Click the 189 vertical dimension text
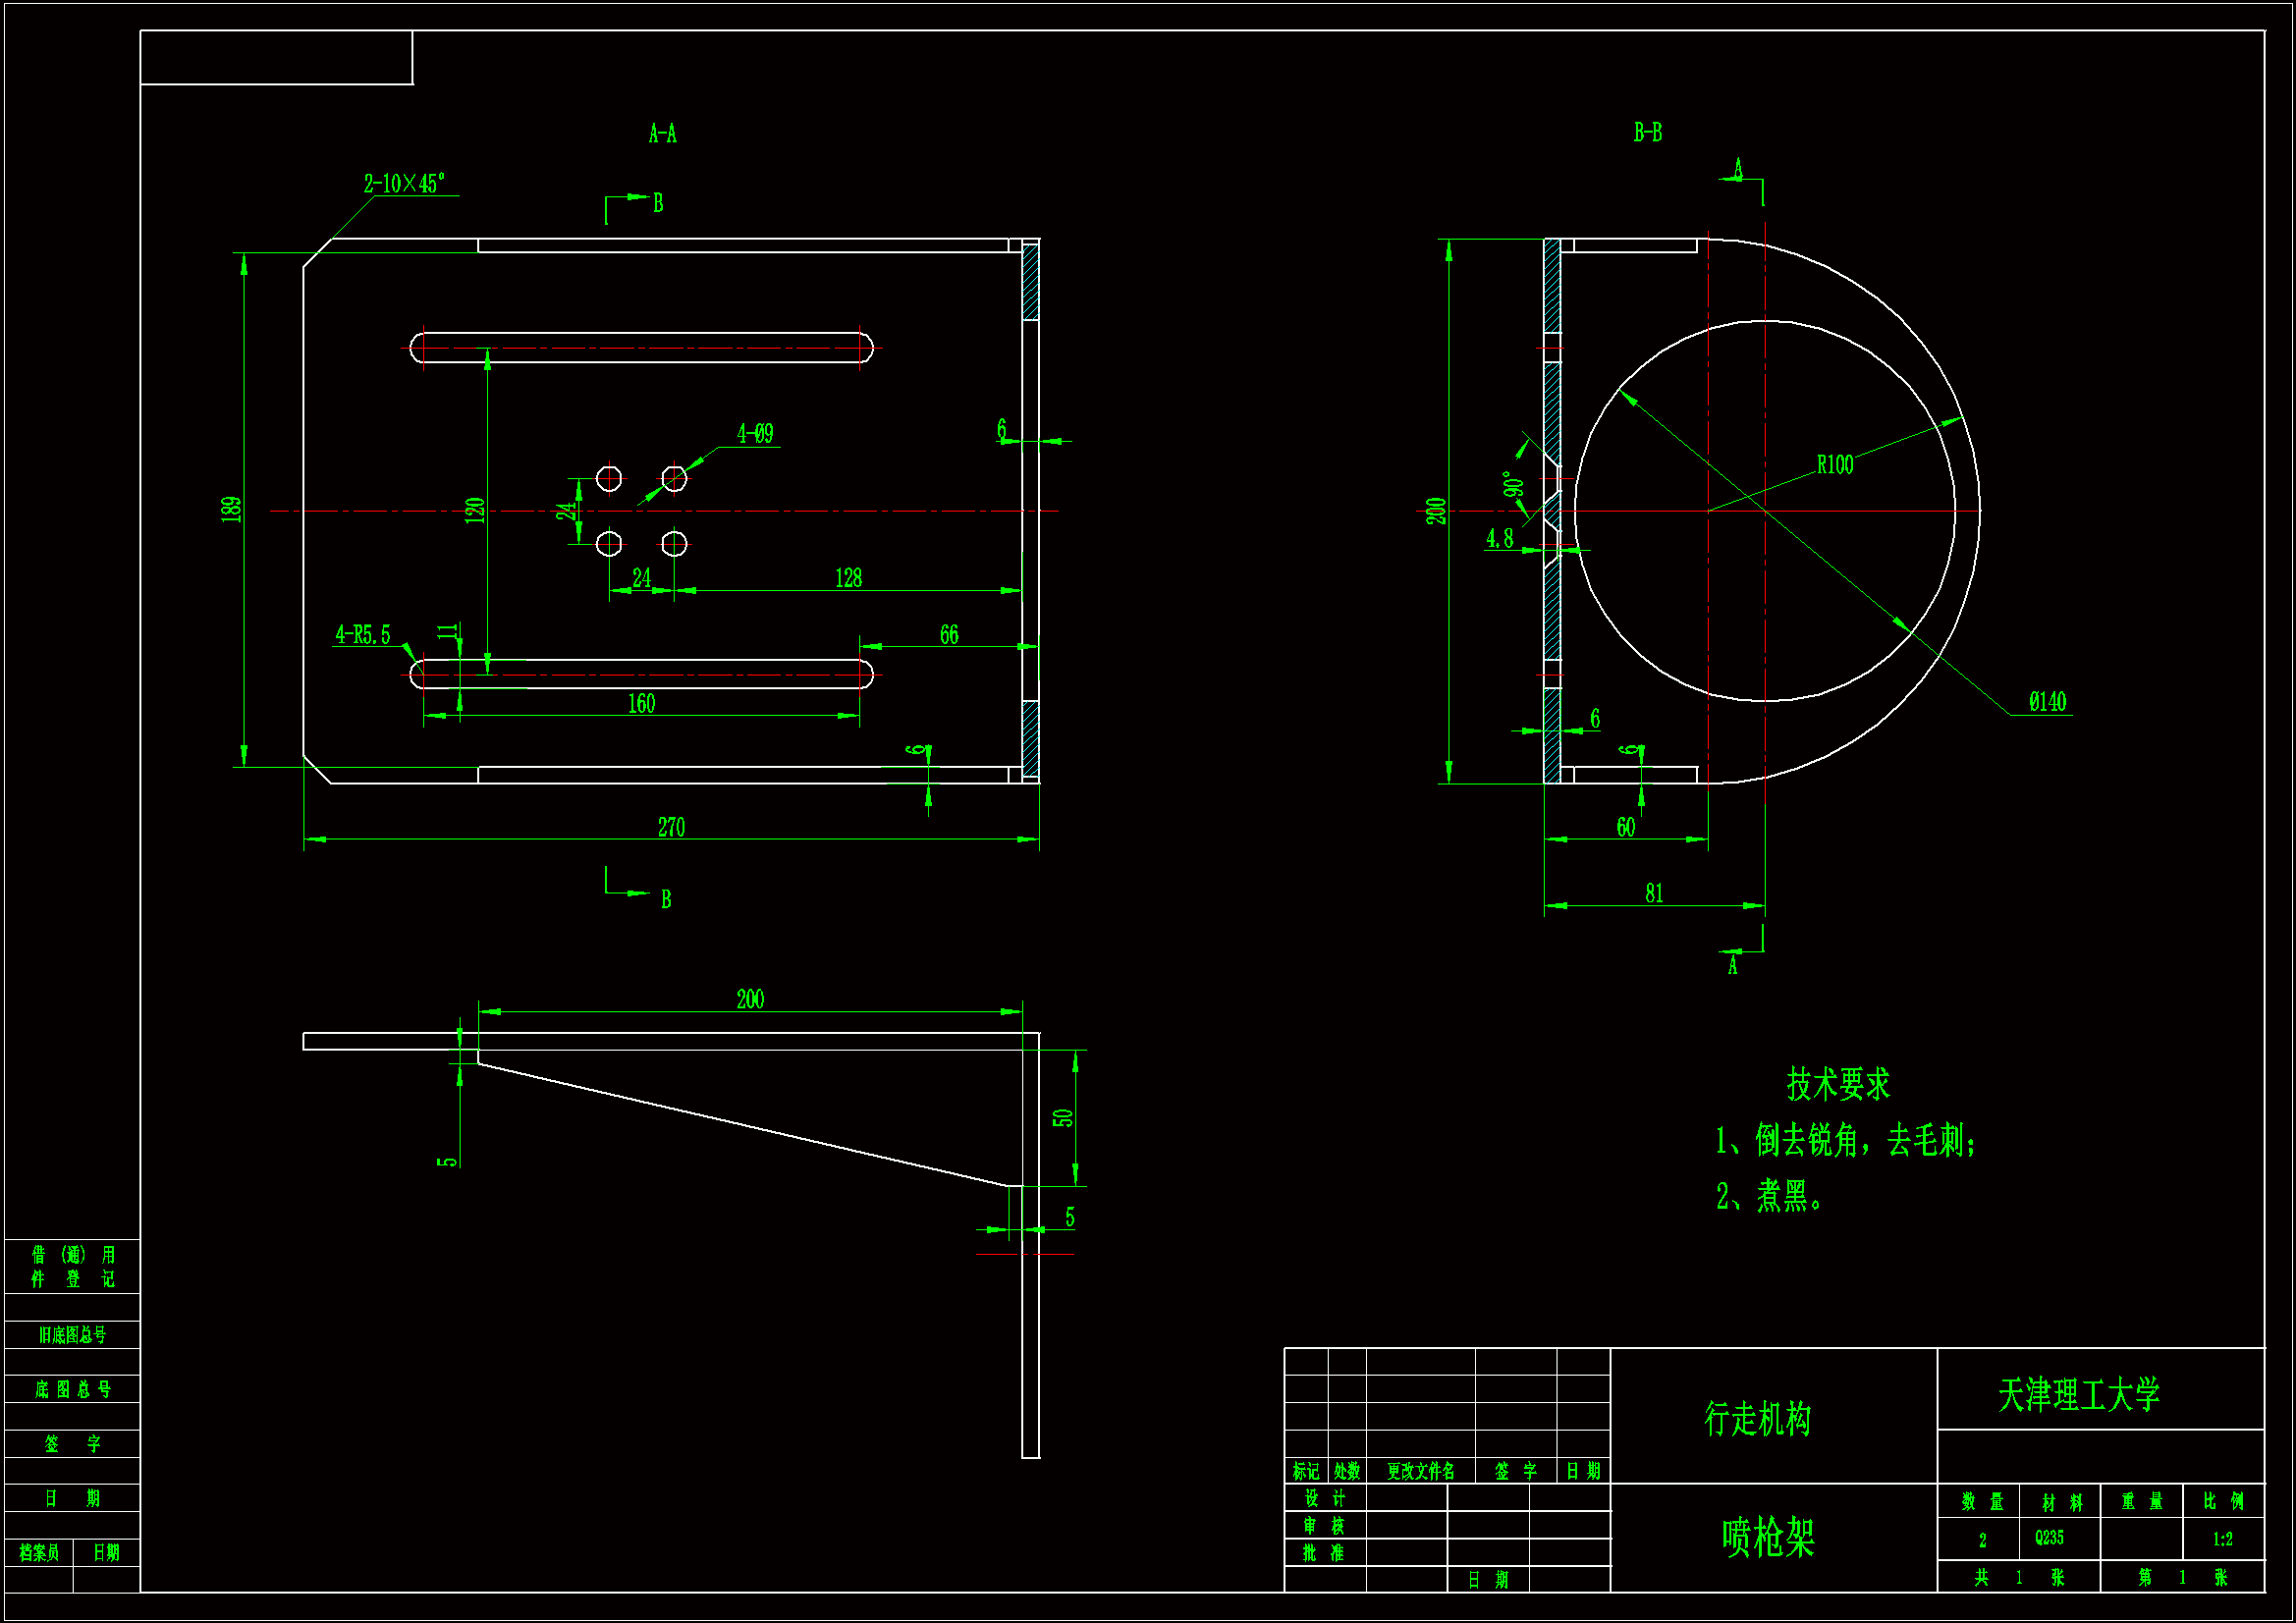This screenshot has height=1623, width=2296. click(231, 509)
